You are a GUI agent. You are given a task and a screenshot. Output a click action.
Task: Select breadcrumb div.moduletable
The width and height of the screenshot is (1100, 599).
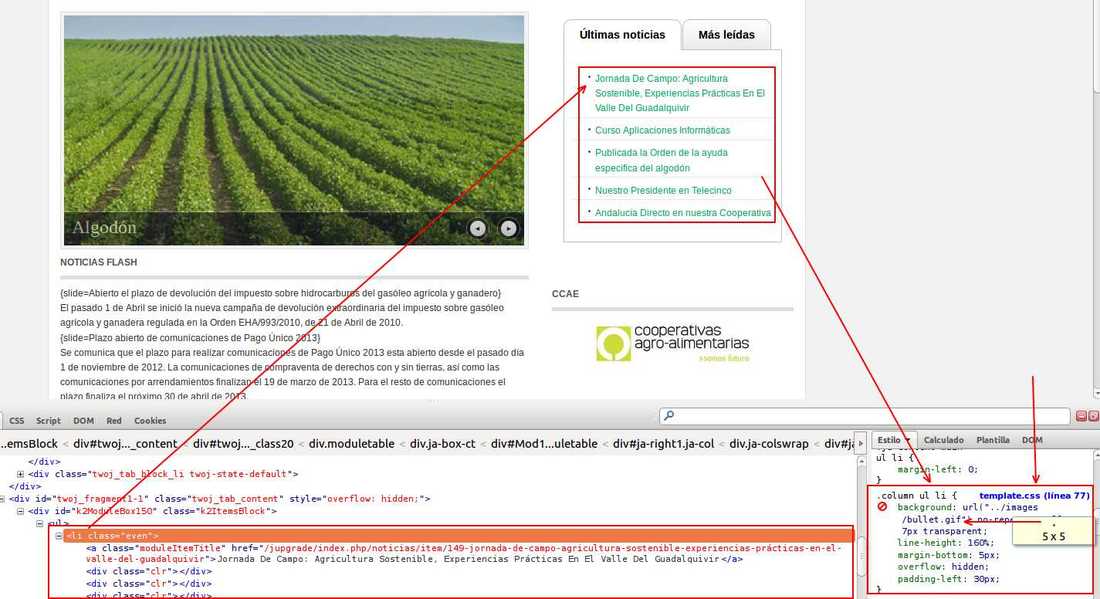351,443
